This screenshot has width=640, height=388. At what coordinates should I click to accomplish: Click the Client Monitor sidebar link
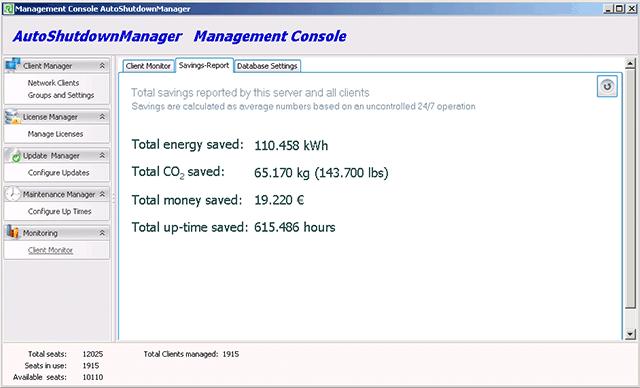click(x=50, y=250)
